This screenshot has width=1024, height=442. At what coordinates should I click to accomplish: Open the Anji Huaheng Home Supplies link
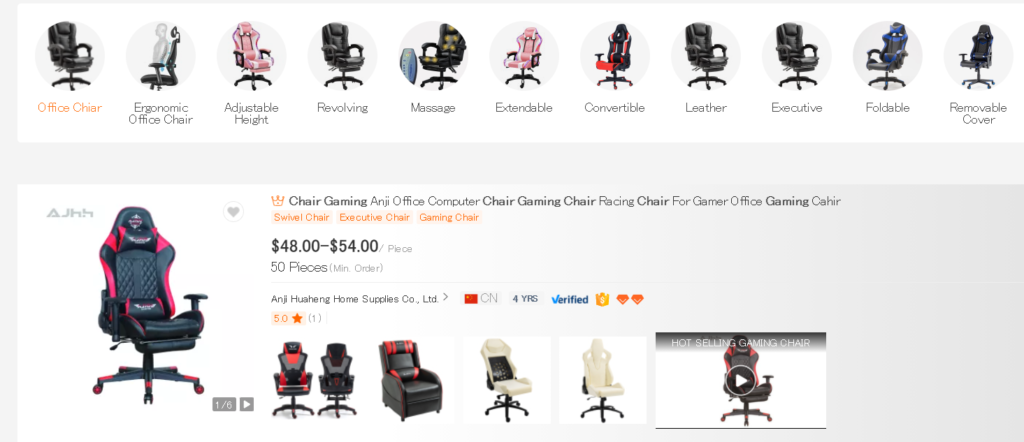click(x=355, y=299)
